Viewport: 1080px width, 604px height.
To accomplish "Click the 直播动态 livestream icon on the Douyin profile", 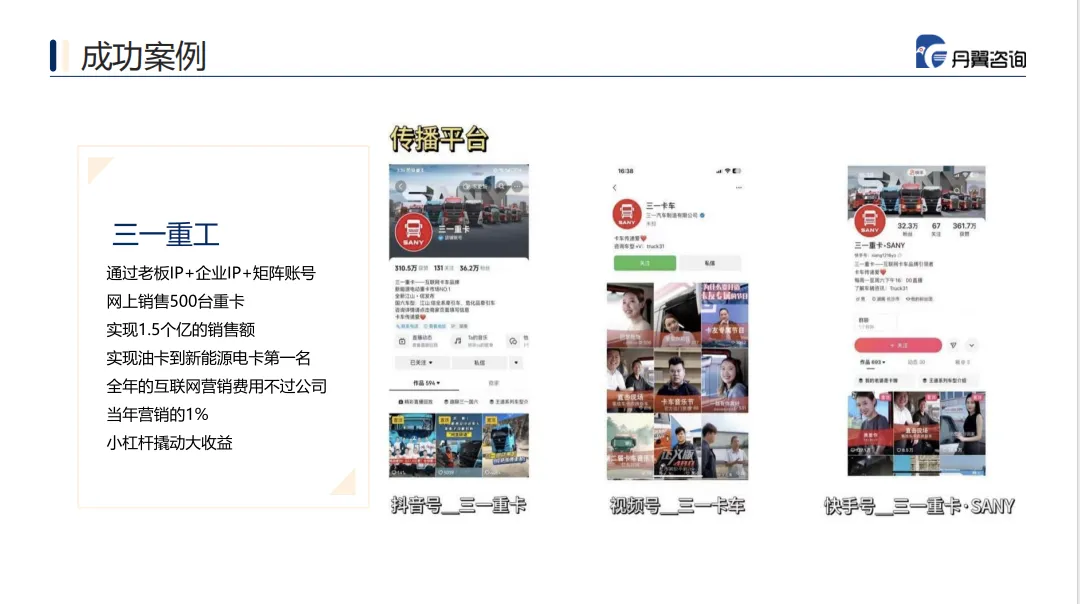I will 402,341.
